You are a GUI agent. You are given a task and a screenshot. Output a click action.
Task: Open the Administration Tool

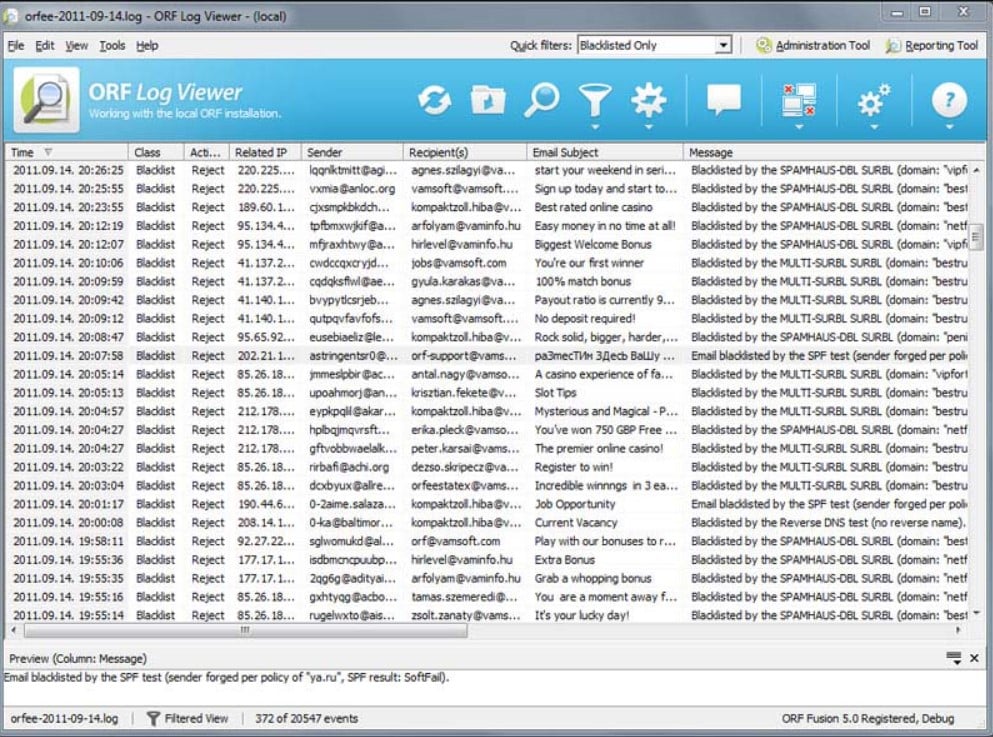point(813,46)
